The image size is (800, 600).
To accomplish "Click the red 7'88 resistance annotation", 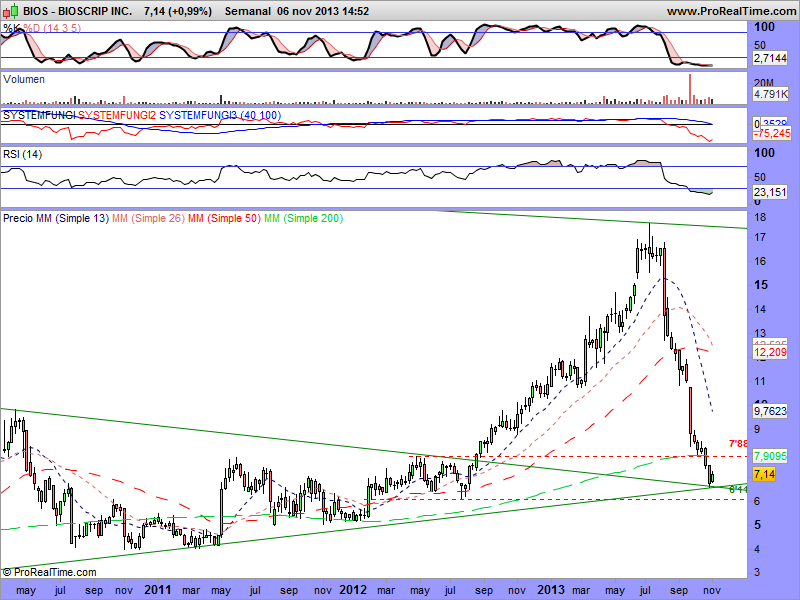I will click(738, 444).
